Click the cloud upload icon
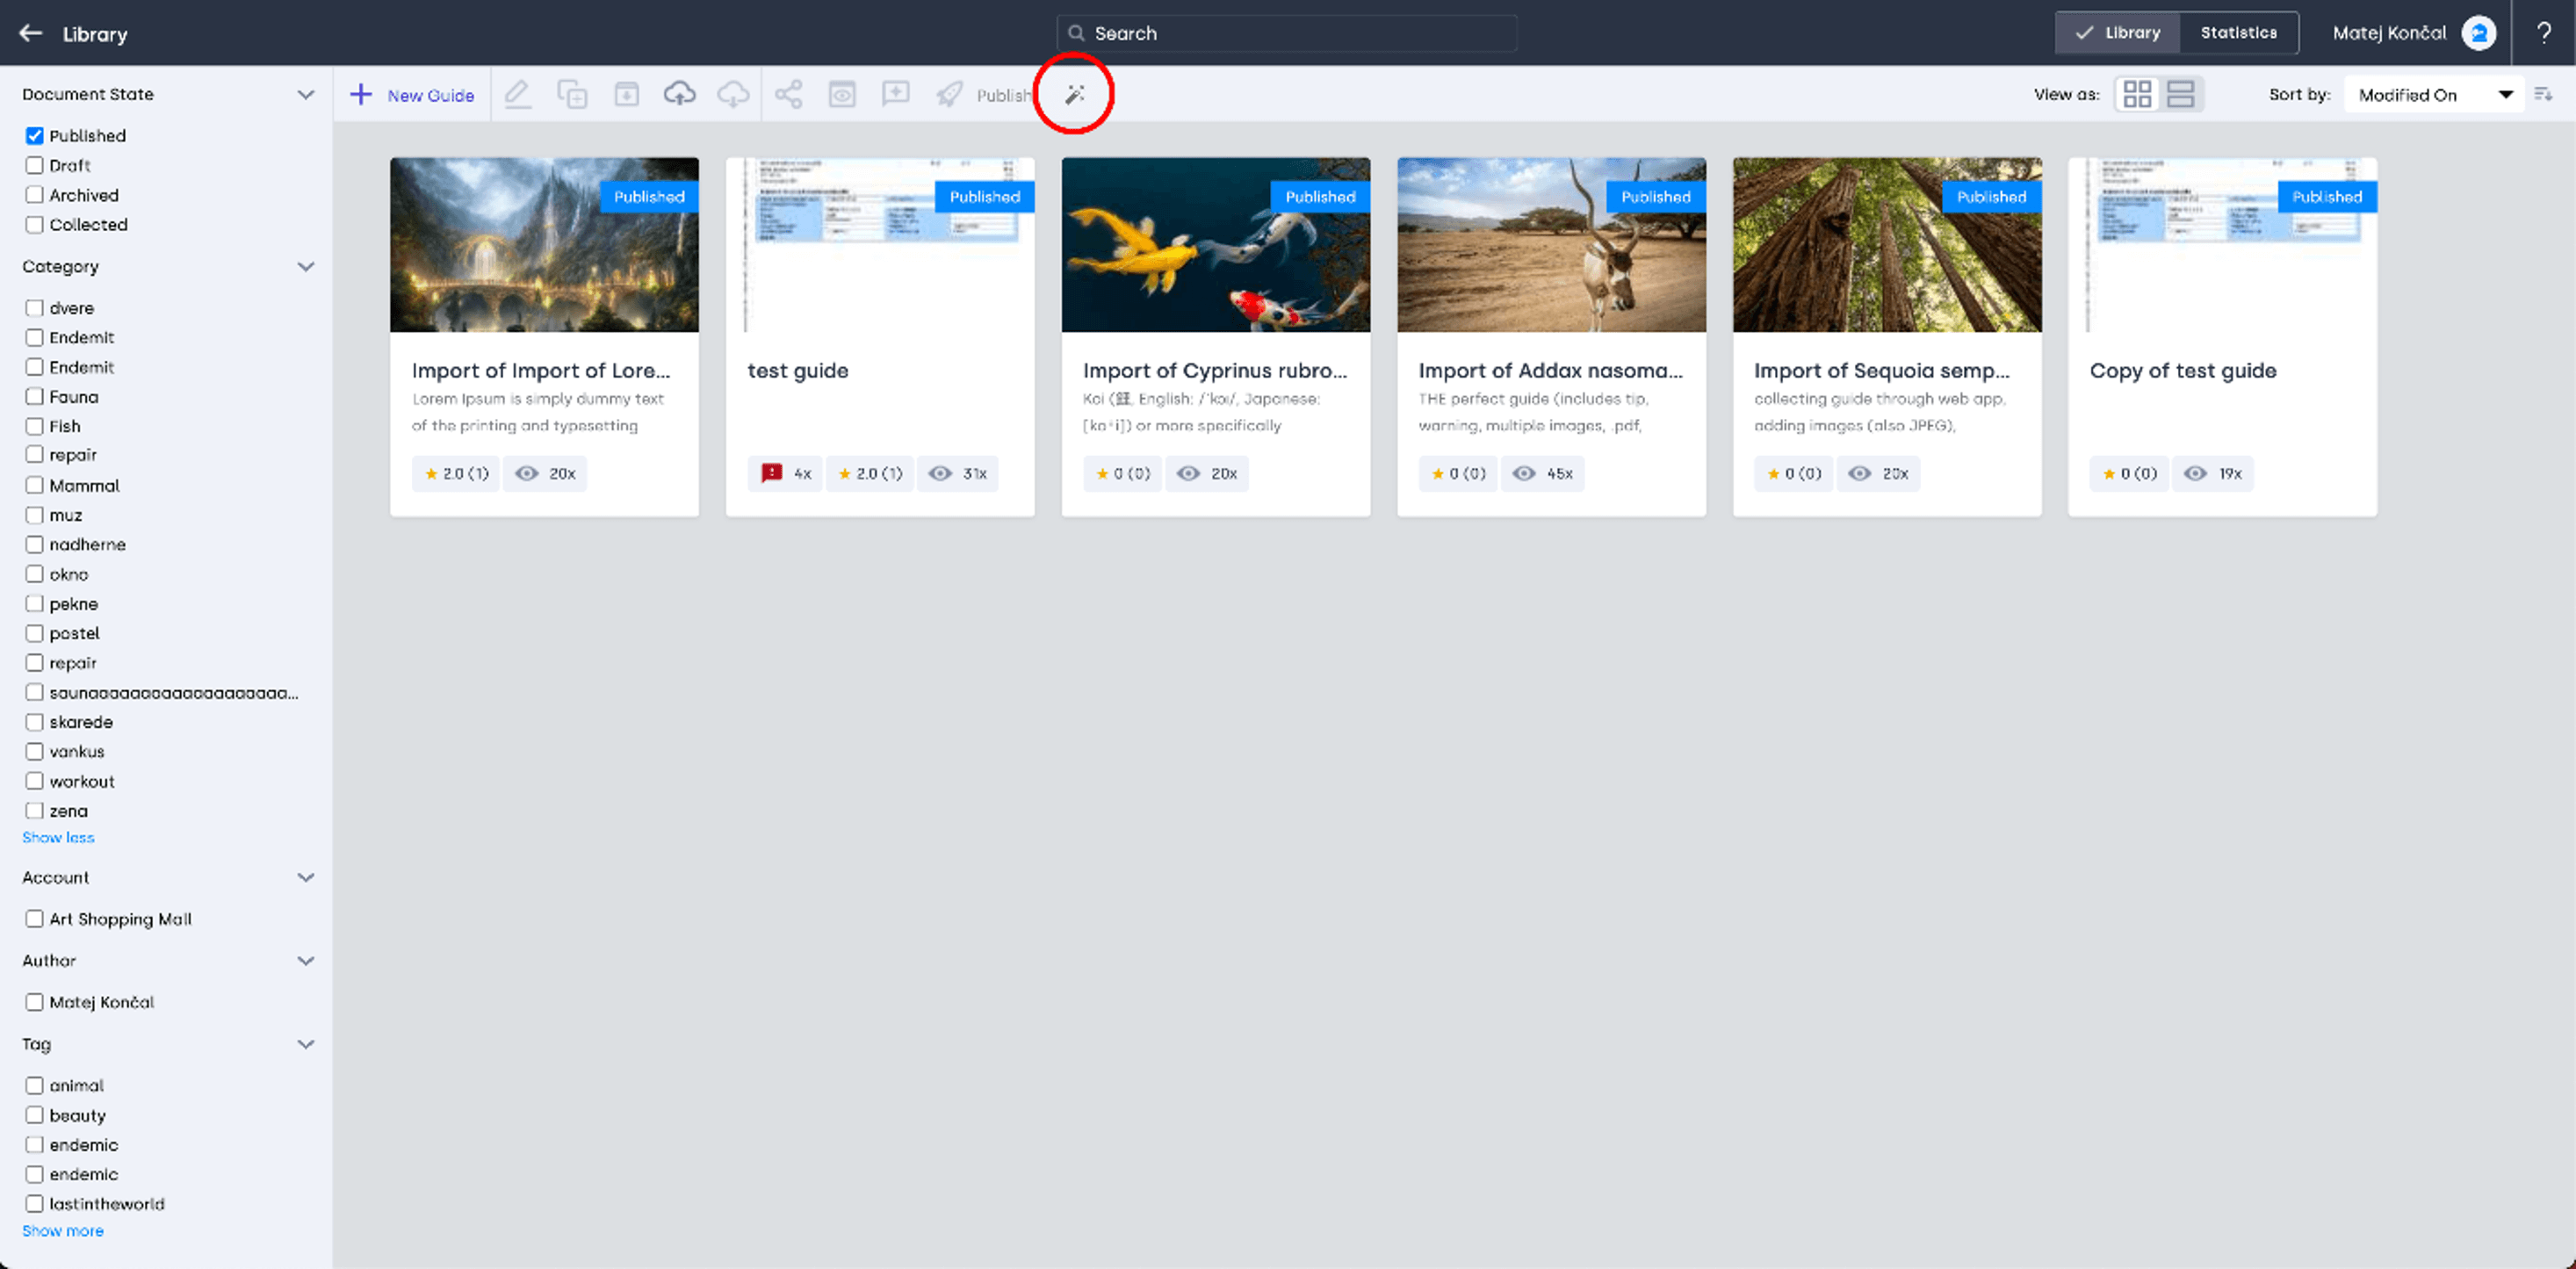 pyautogui.click(x=680, y=94)
